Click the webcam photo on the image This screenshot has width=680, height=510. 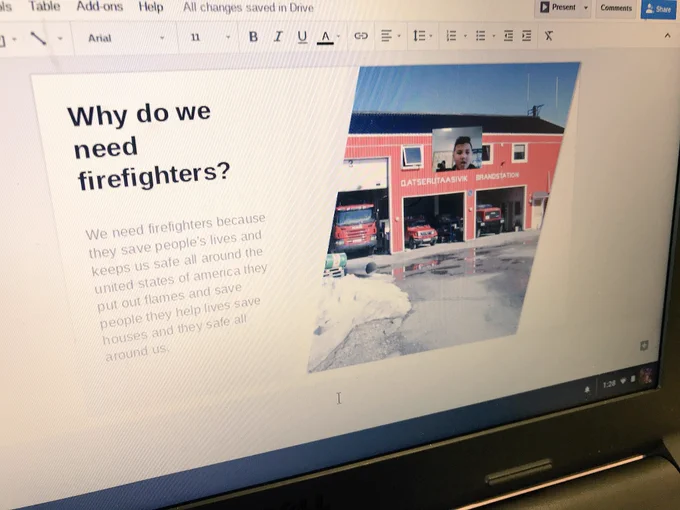click(x=457, y=148)
